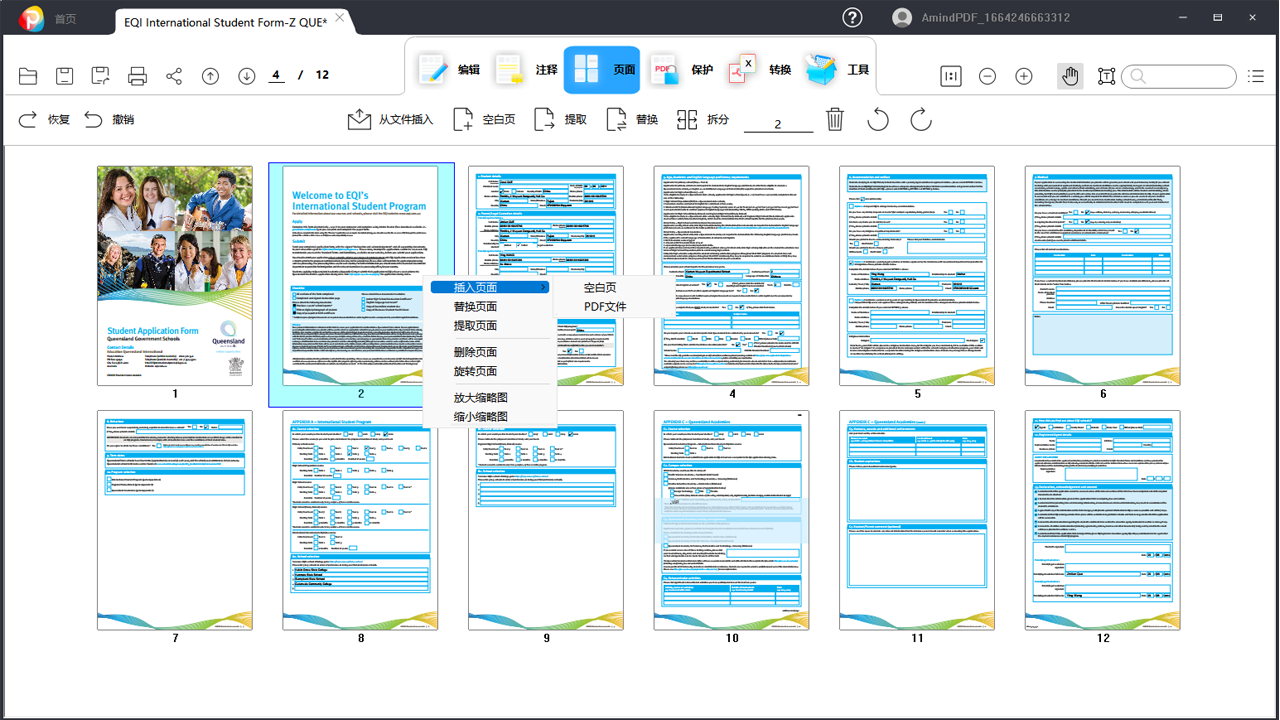Viewport: 1280px width, 720px height.
Task: Click the 拆分 button
Action: pos(703,120)
